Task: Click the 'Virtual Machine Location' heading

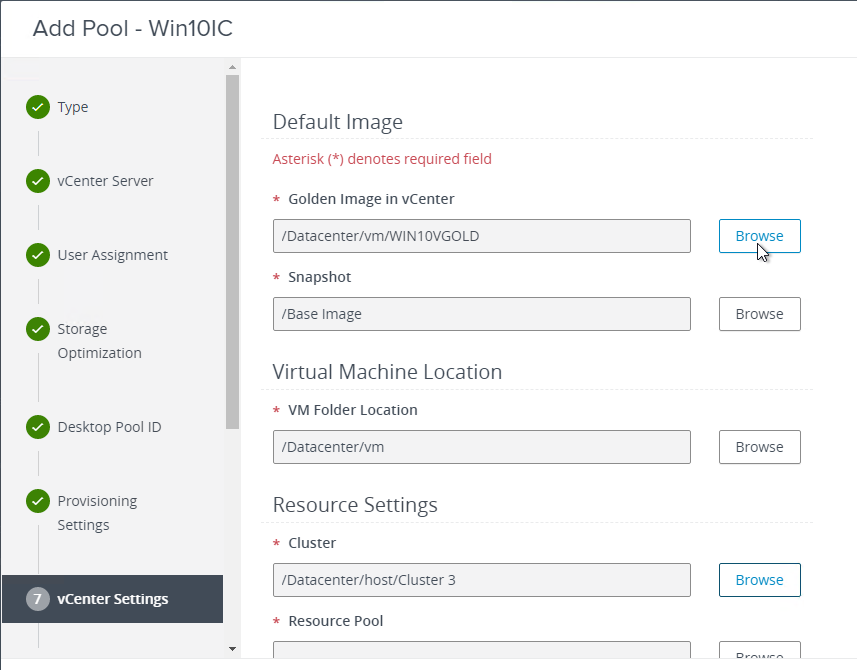Action: tap(387, 372)
